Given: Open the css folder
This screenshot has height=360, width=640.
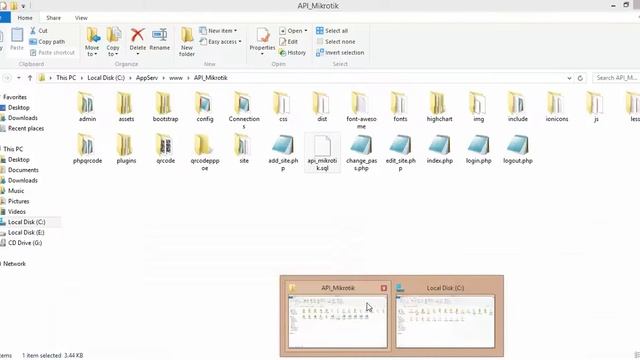Looking at the screenshot, I should 283,107.
